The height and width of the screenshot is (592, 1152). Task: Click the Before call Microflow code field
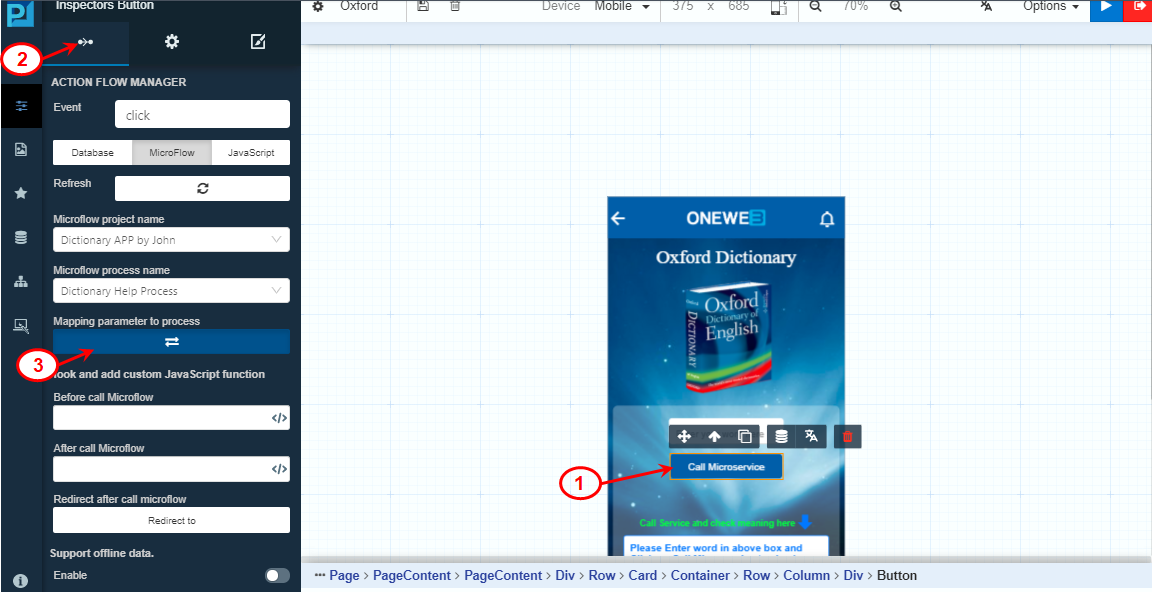click(171, 418)
